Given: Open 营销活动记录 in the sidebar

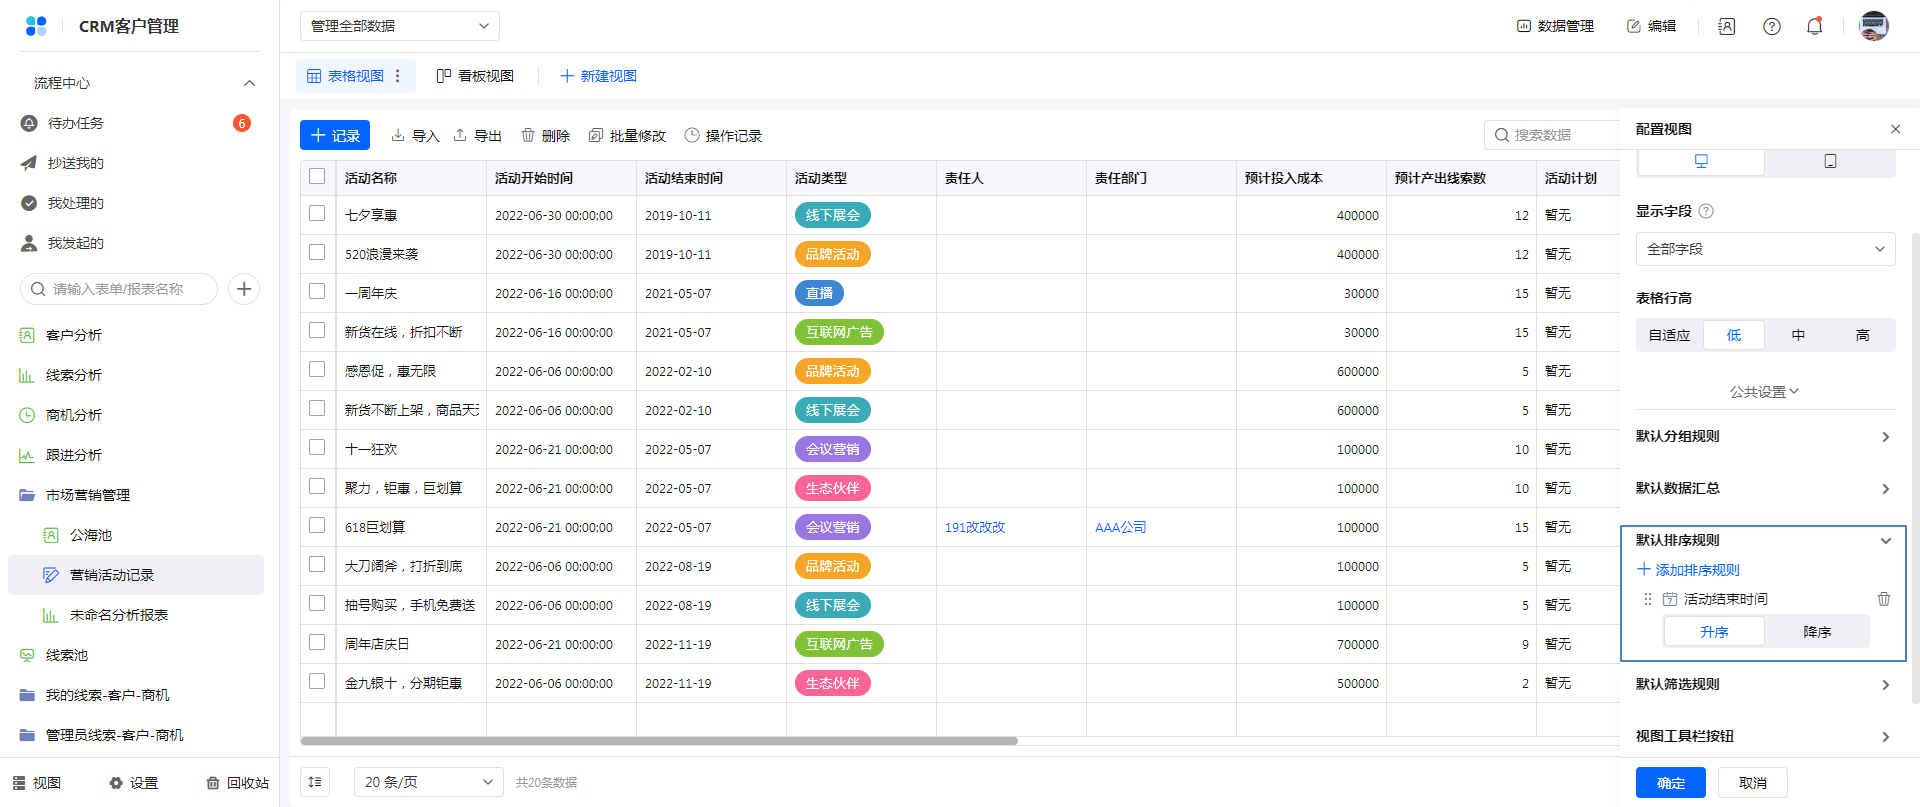Looking at the screenshot, I should [x=112, y=575].
